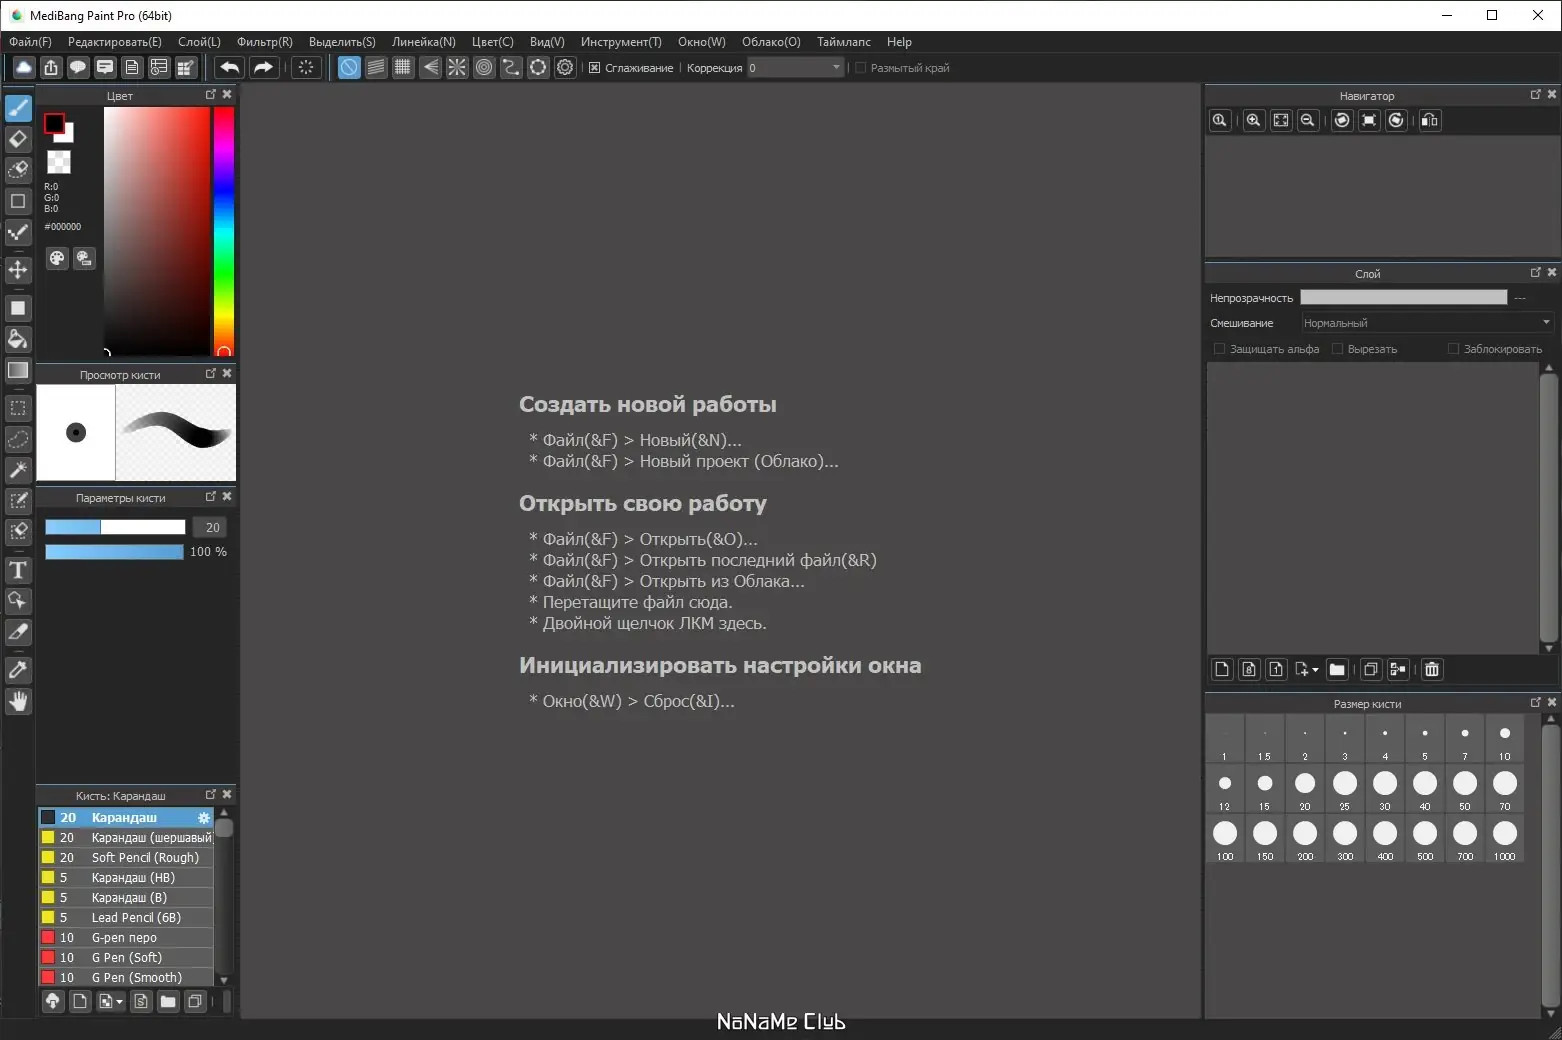Activate the rectangular Select tool
This screenshot has height=1040, width=1562.
(18, 409)
